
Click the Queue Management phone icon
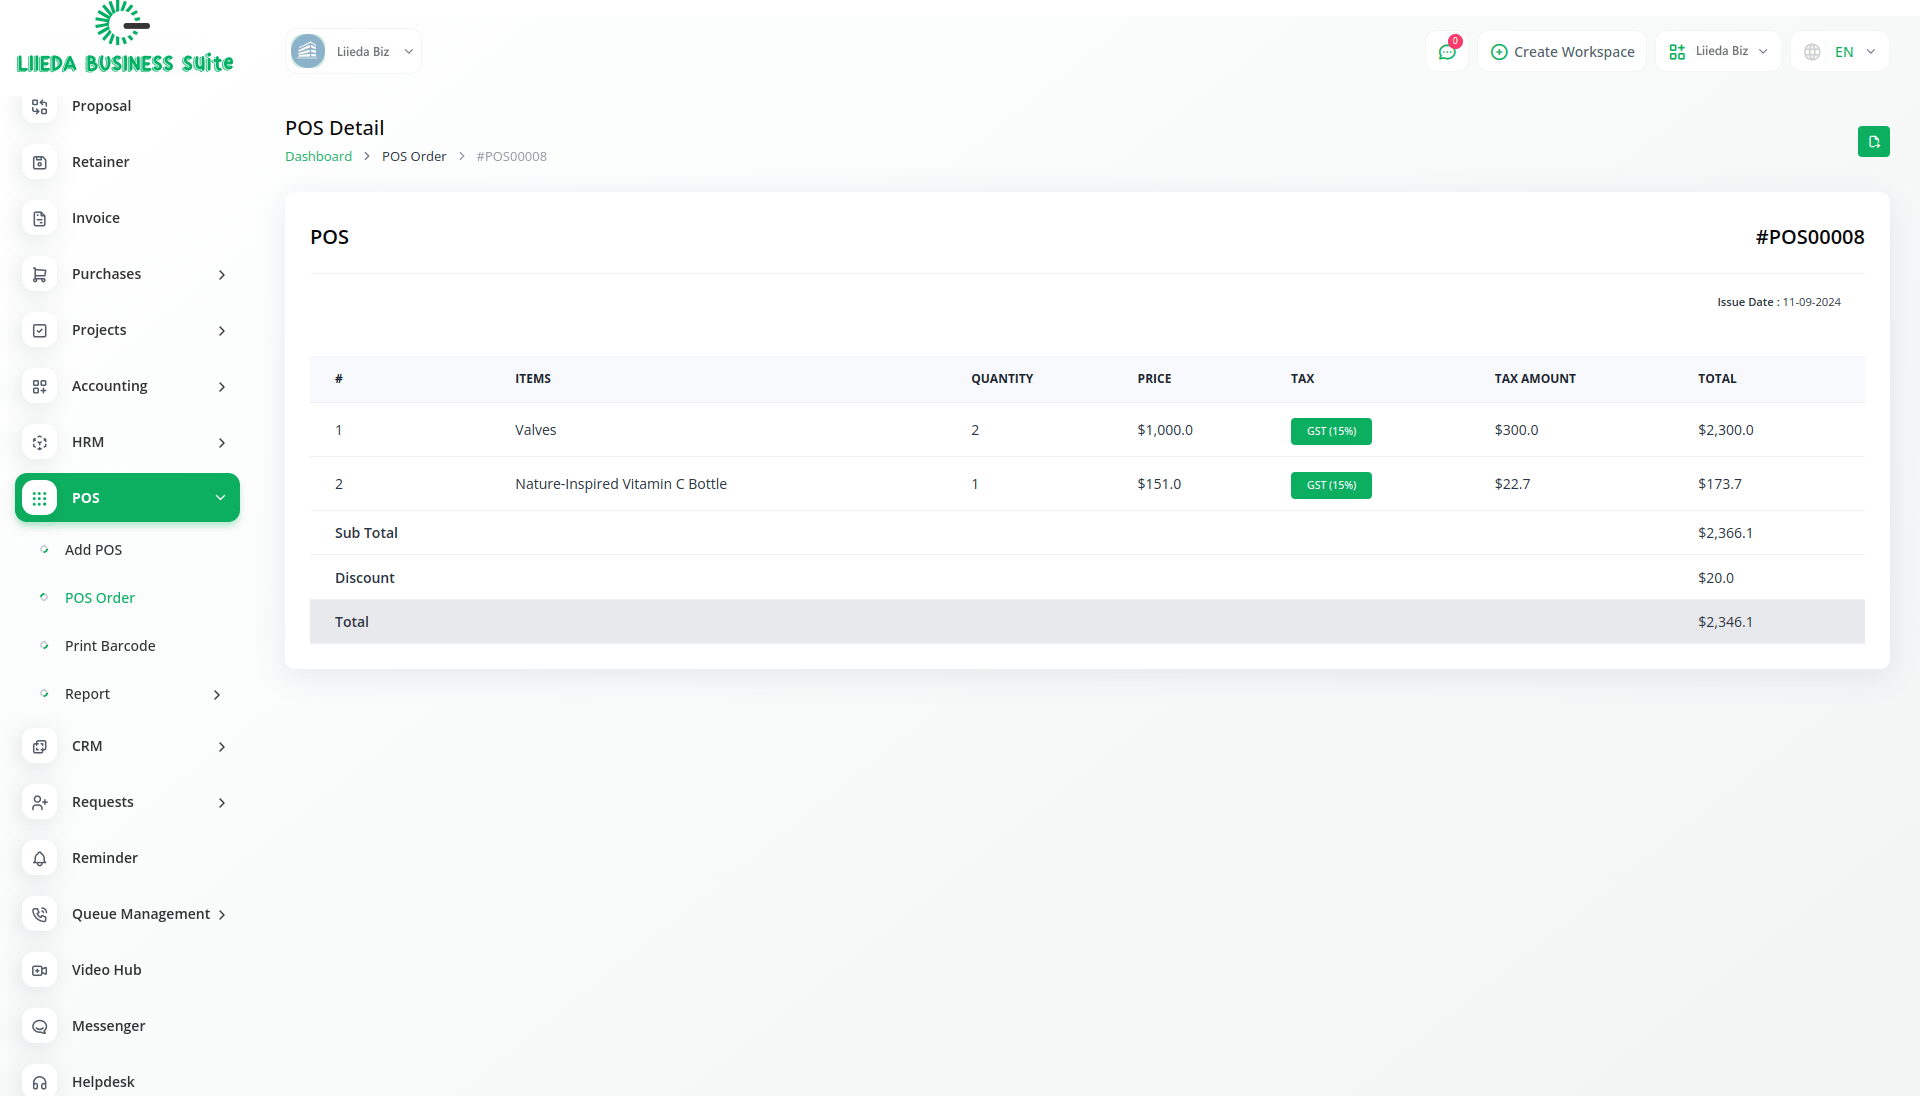[40, 914]
